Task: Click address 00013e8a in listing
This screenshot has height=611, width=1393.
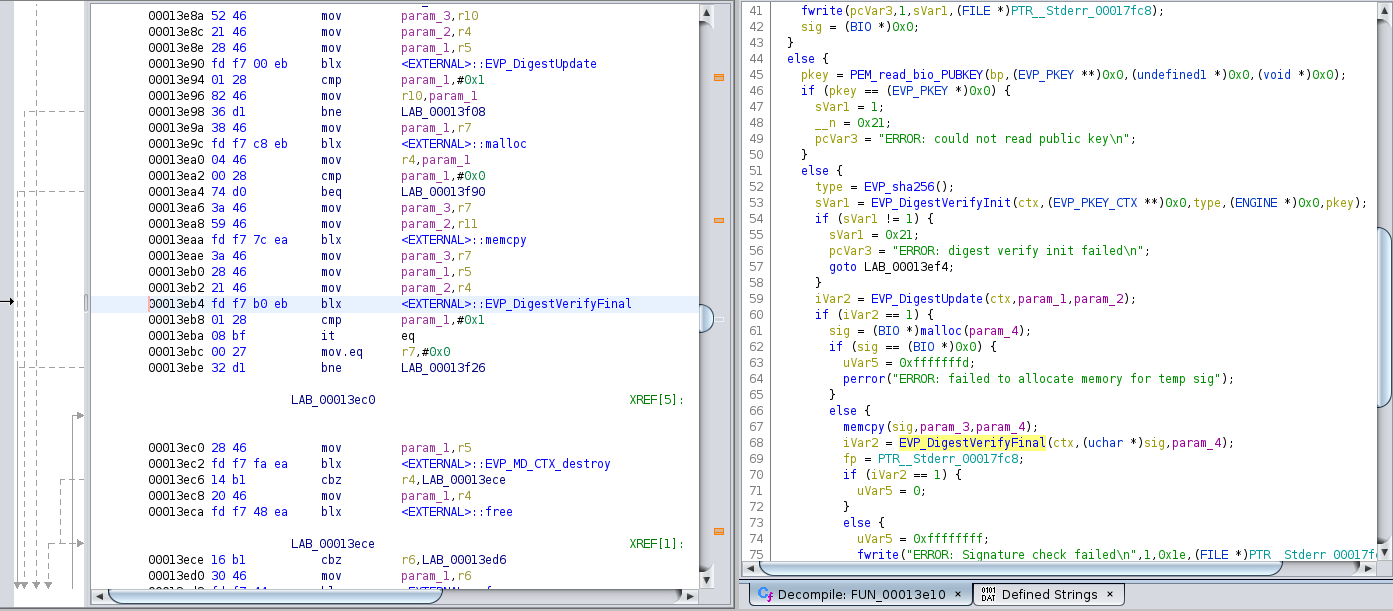Action: click(x=176, y=16)
